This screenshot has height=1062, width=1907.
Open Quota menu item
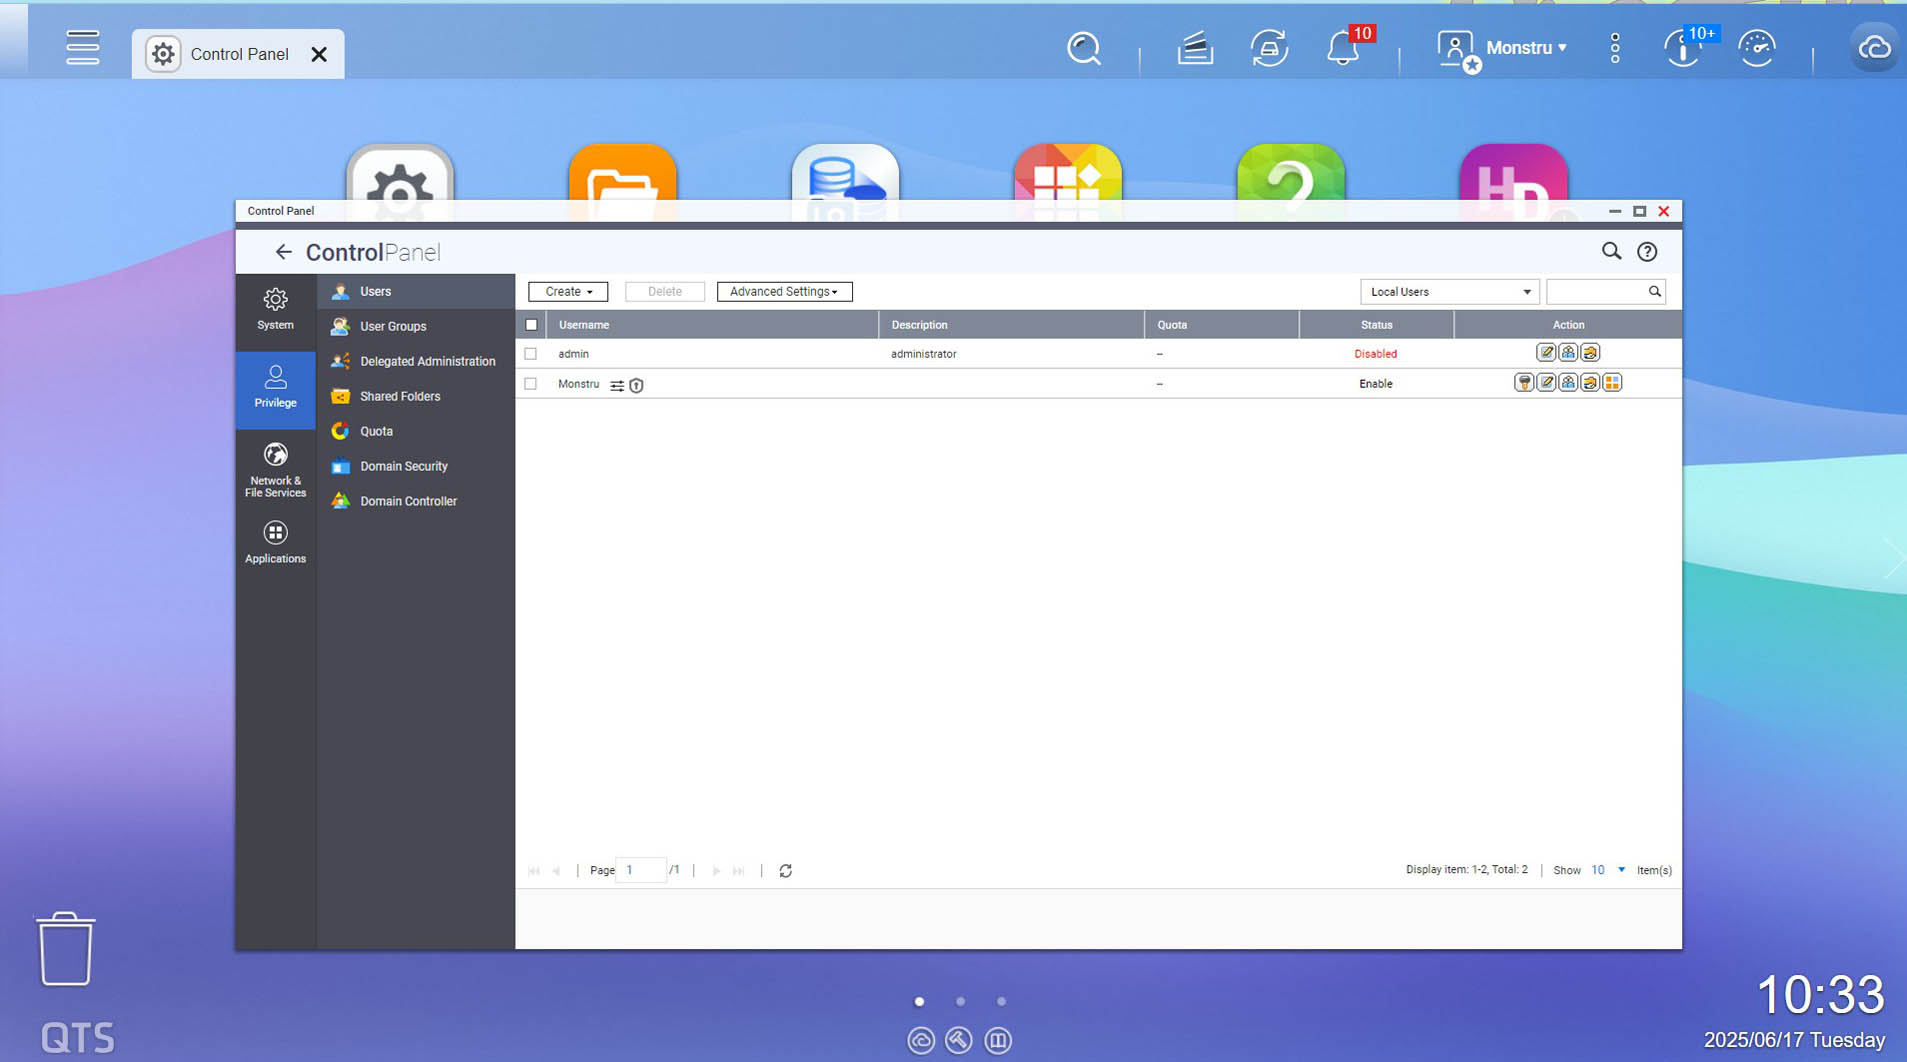(x=416, y=431)
